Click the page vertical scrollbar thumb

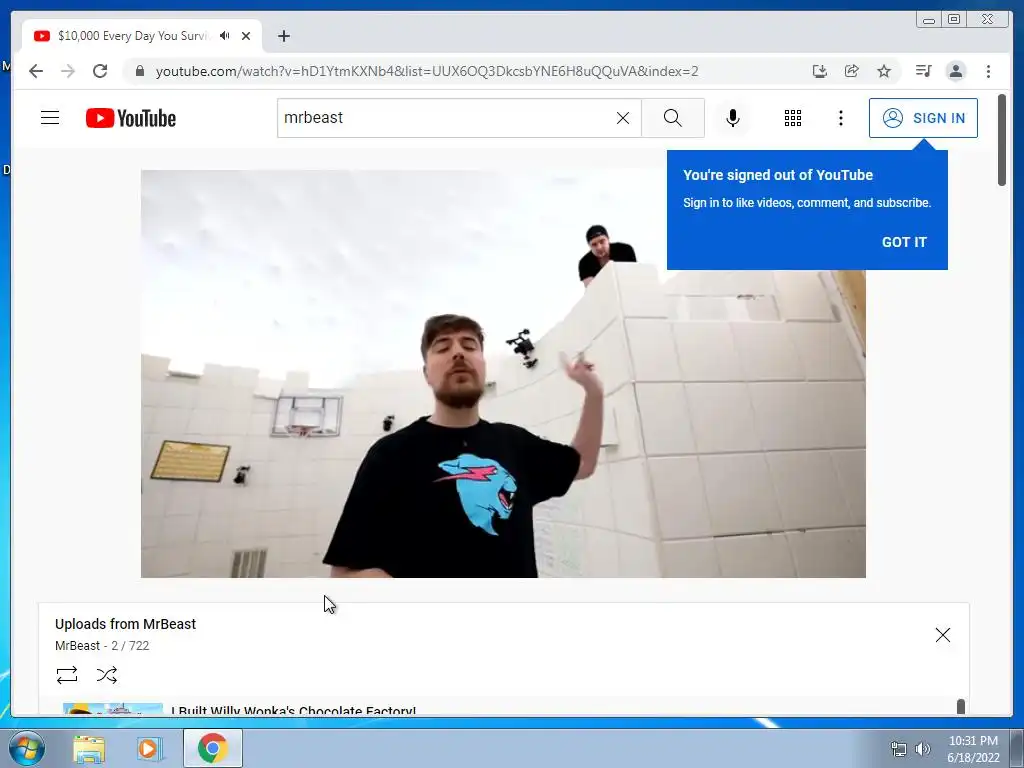1002,140
